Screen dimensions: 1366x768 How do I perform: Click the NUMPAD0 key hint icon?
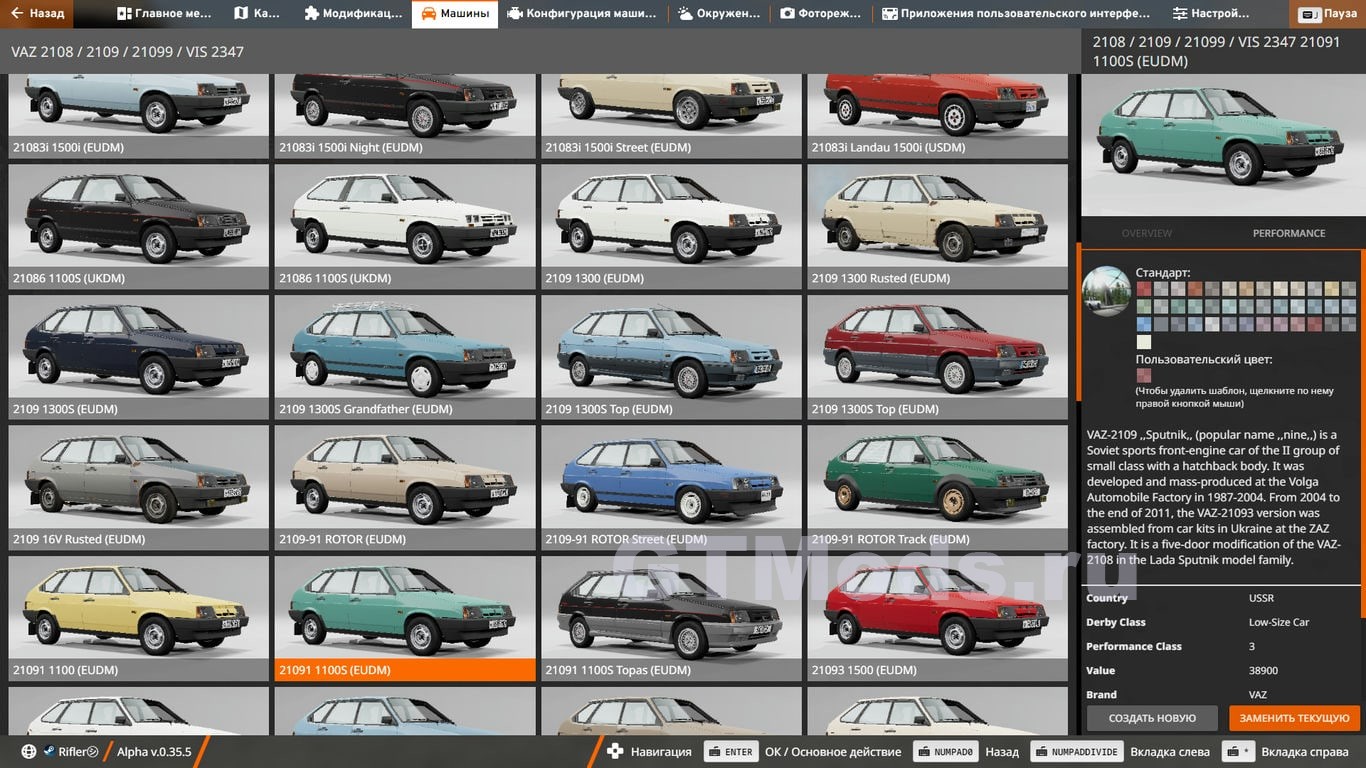pyautogui.click(x=945, y=752)
